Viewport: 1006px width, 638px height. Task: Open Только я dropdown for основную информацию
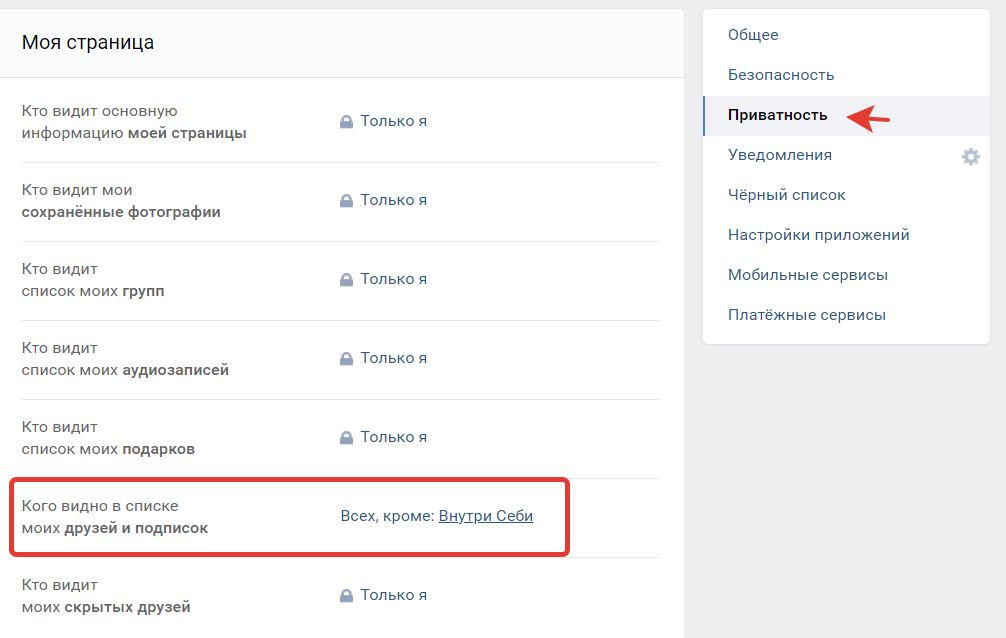pyautogui.click(x=393, y=121)
